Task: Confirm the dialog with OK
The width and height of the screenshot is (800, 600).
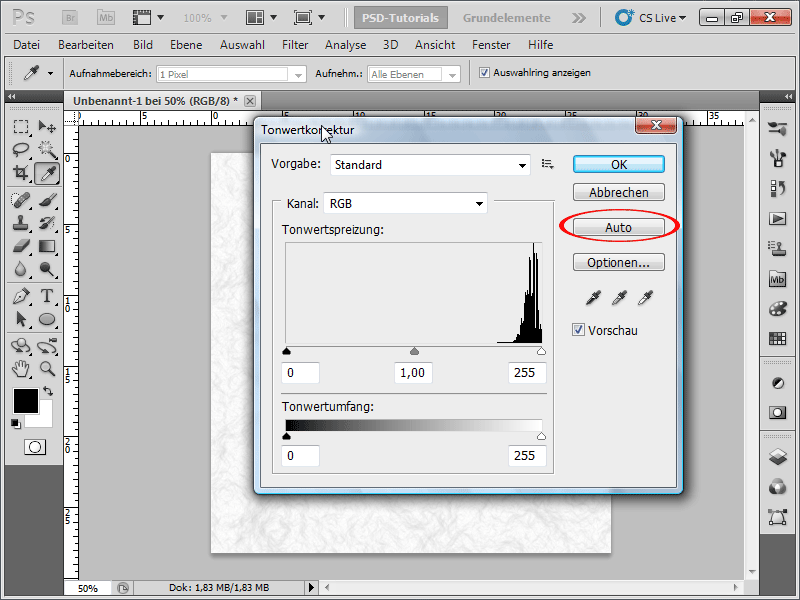Action: click(619, 164)
